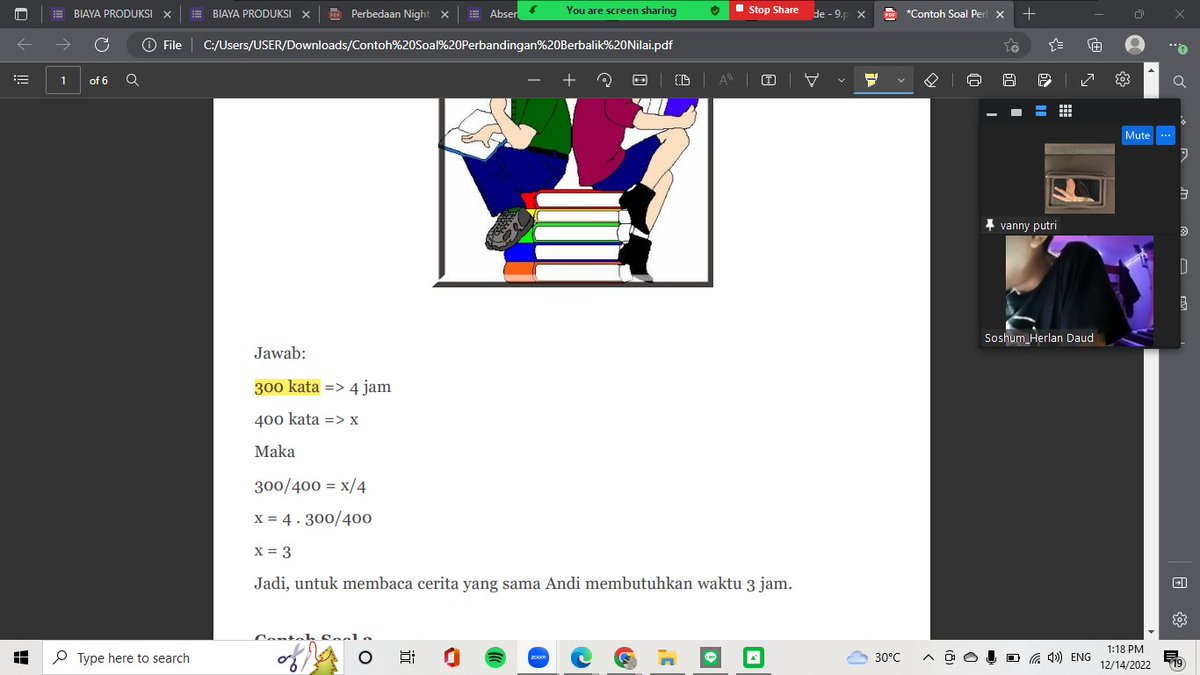Switch Zoom panel to single video view
This screenshot has width=1200, height=675.
(x=1016, y=112)
